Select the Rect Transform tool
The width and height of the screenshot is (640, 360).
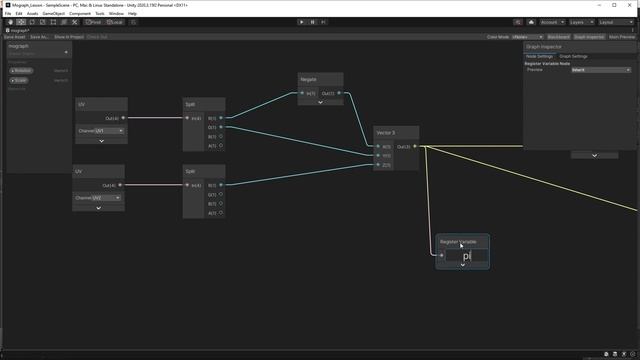(x=53, y=22)
